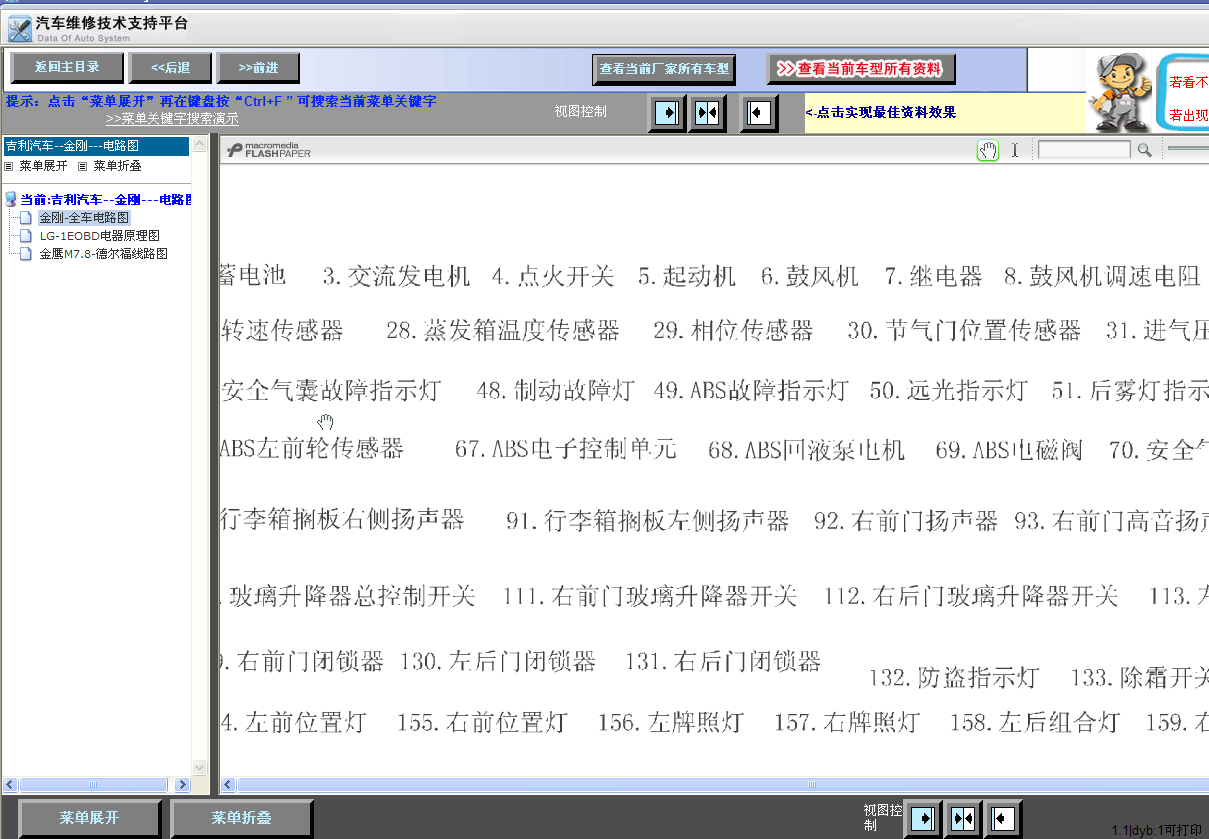1209x839 pixels.
Task: Go forward with >>前进 button
Action: click(x=258, y=67)
